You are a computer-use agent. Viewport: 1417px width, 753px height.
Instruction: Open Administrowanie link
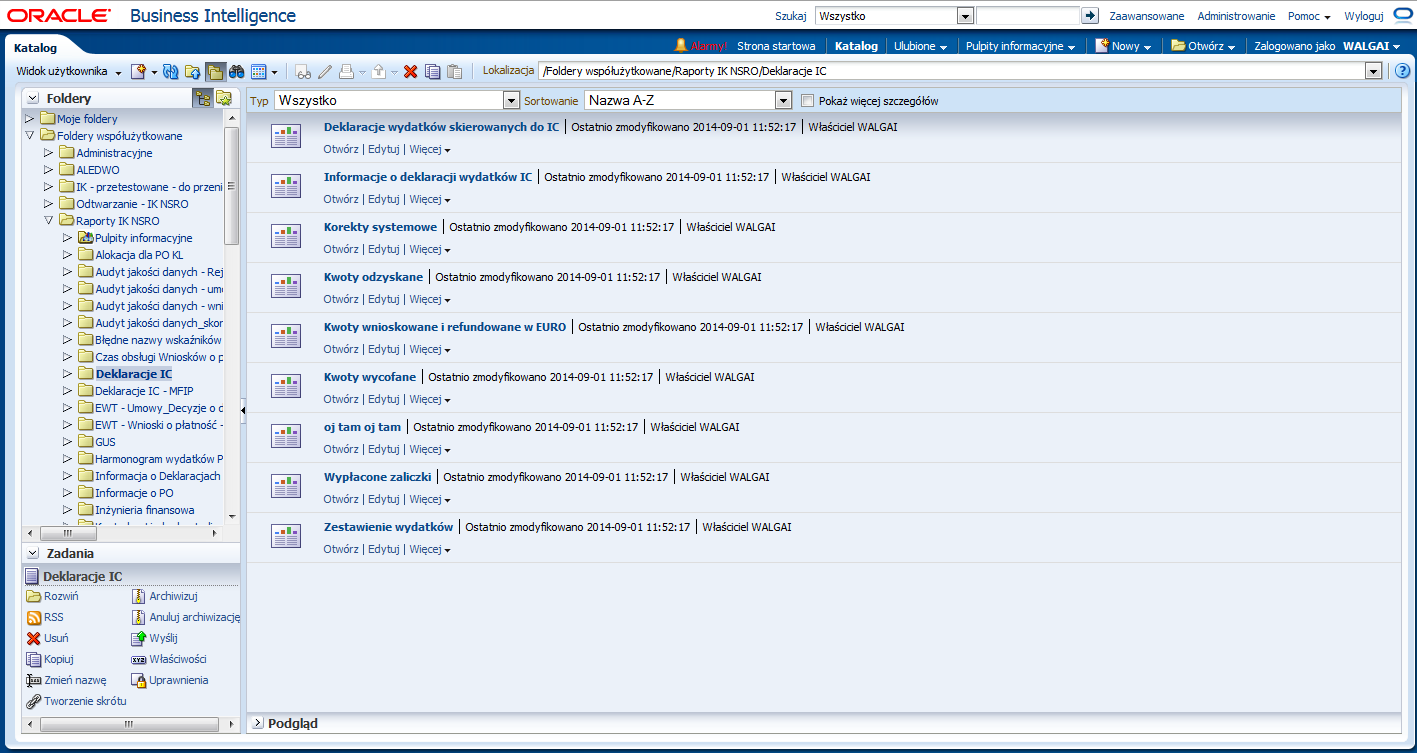click(1236, 16)
